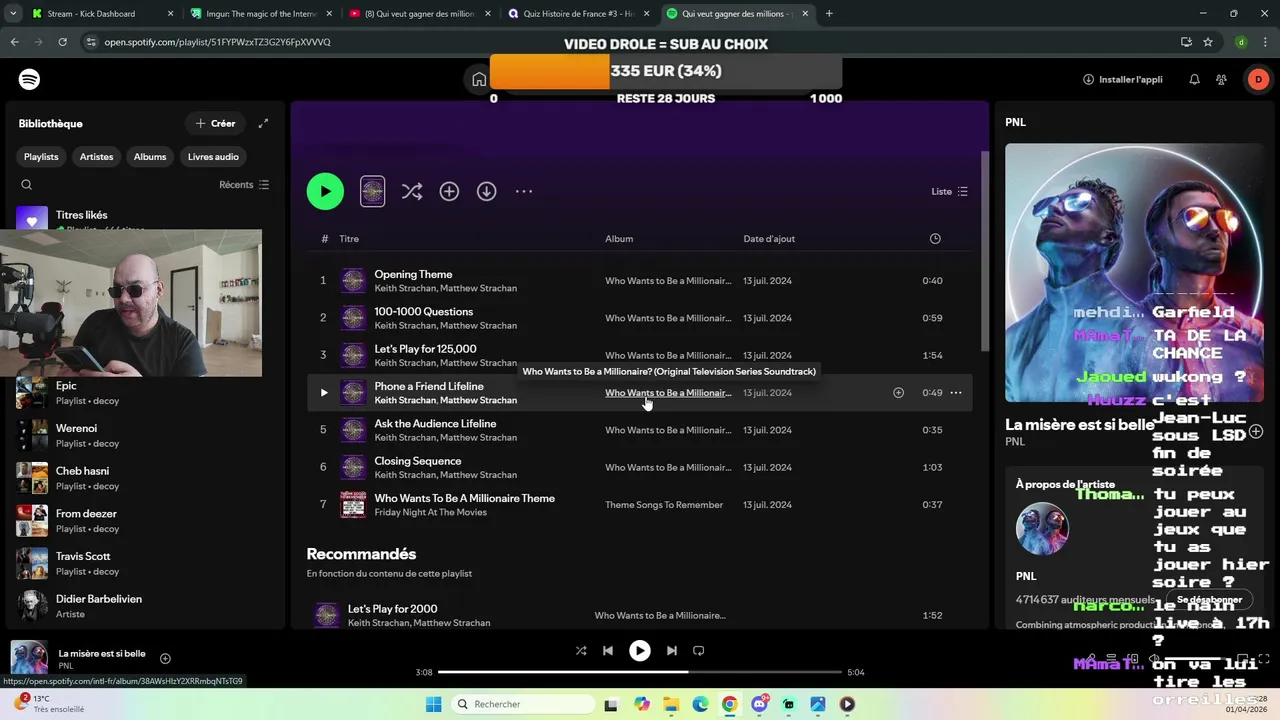Click La misère est si belle title in bottom player bar
This screenshot has height=720, width=1280.
[x=102, y=653]
